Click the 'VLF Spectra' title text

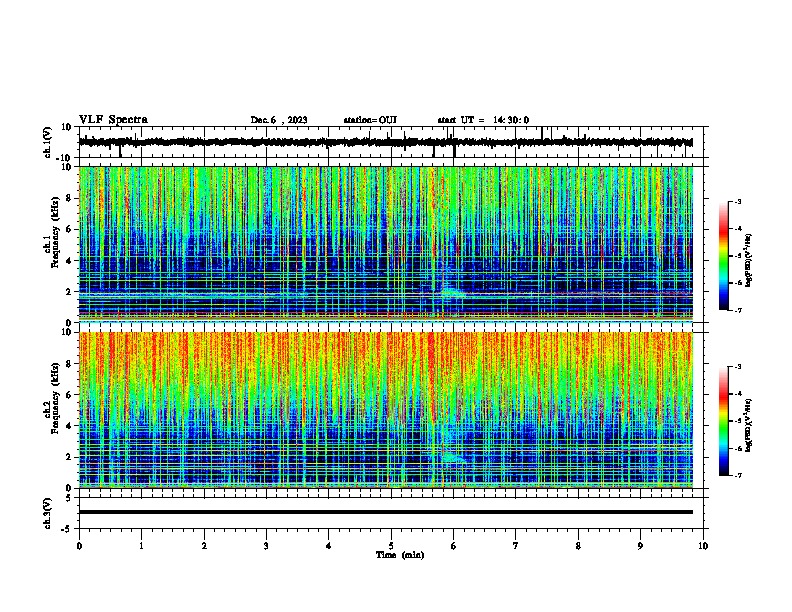pyautogui.click(x=114, y=120)
